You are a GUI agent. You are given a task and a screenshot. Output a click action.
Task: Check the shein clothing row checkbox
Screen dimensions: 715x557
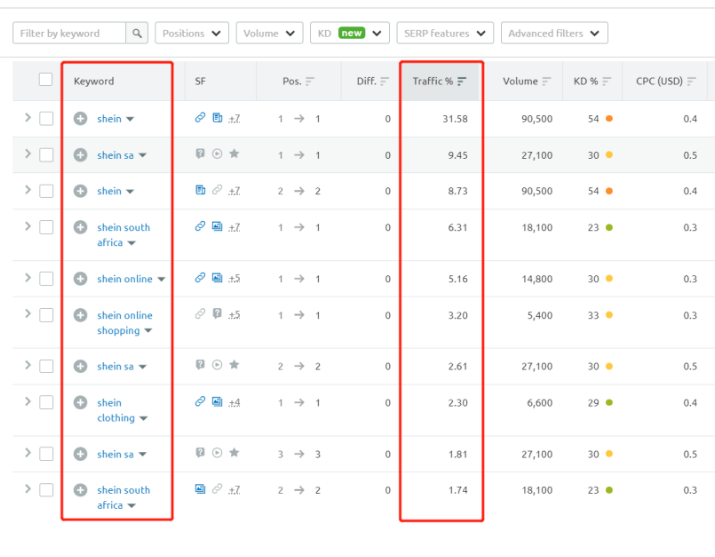click(46, 402)
